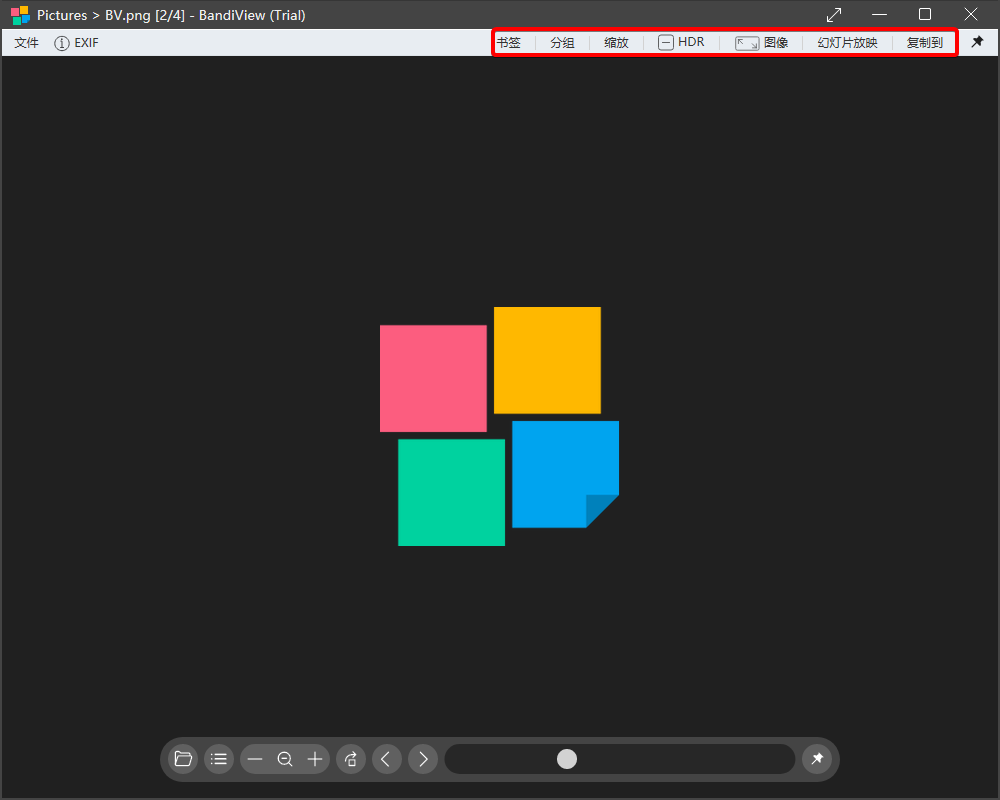Screen dimensions: 1000x800
Task: Start the 幻灯片放映 slideshow
Action: pos(847,43)
